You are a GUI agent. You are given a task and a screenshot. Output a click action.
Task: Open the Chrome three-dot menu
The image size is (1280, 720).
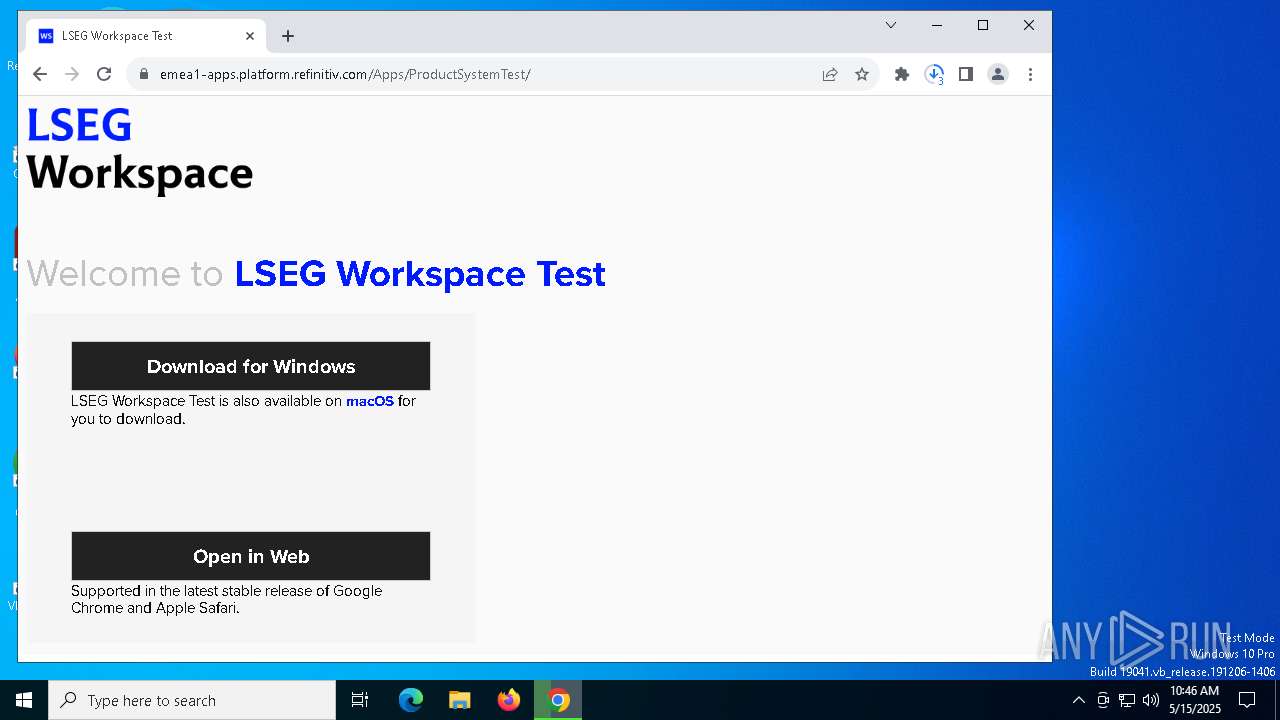click(1030, 74)
